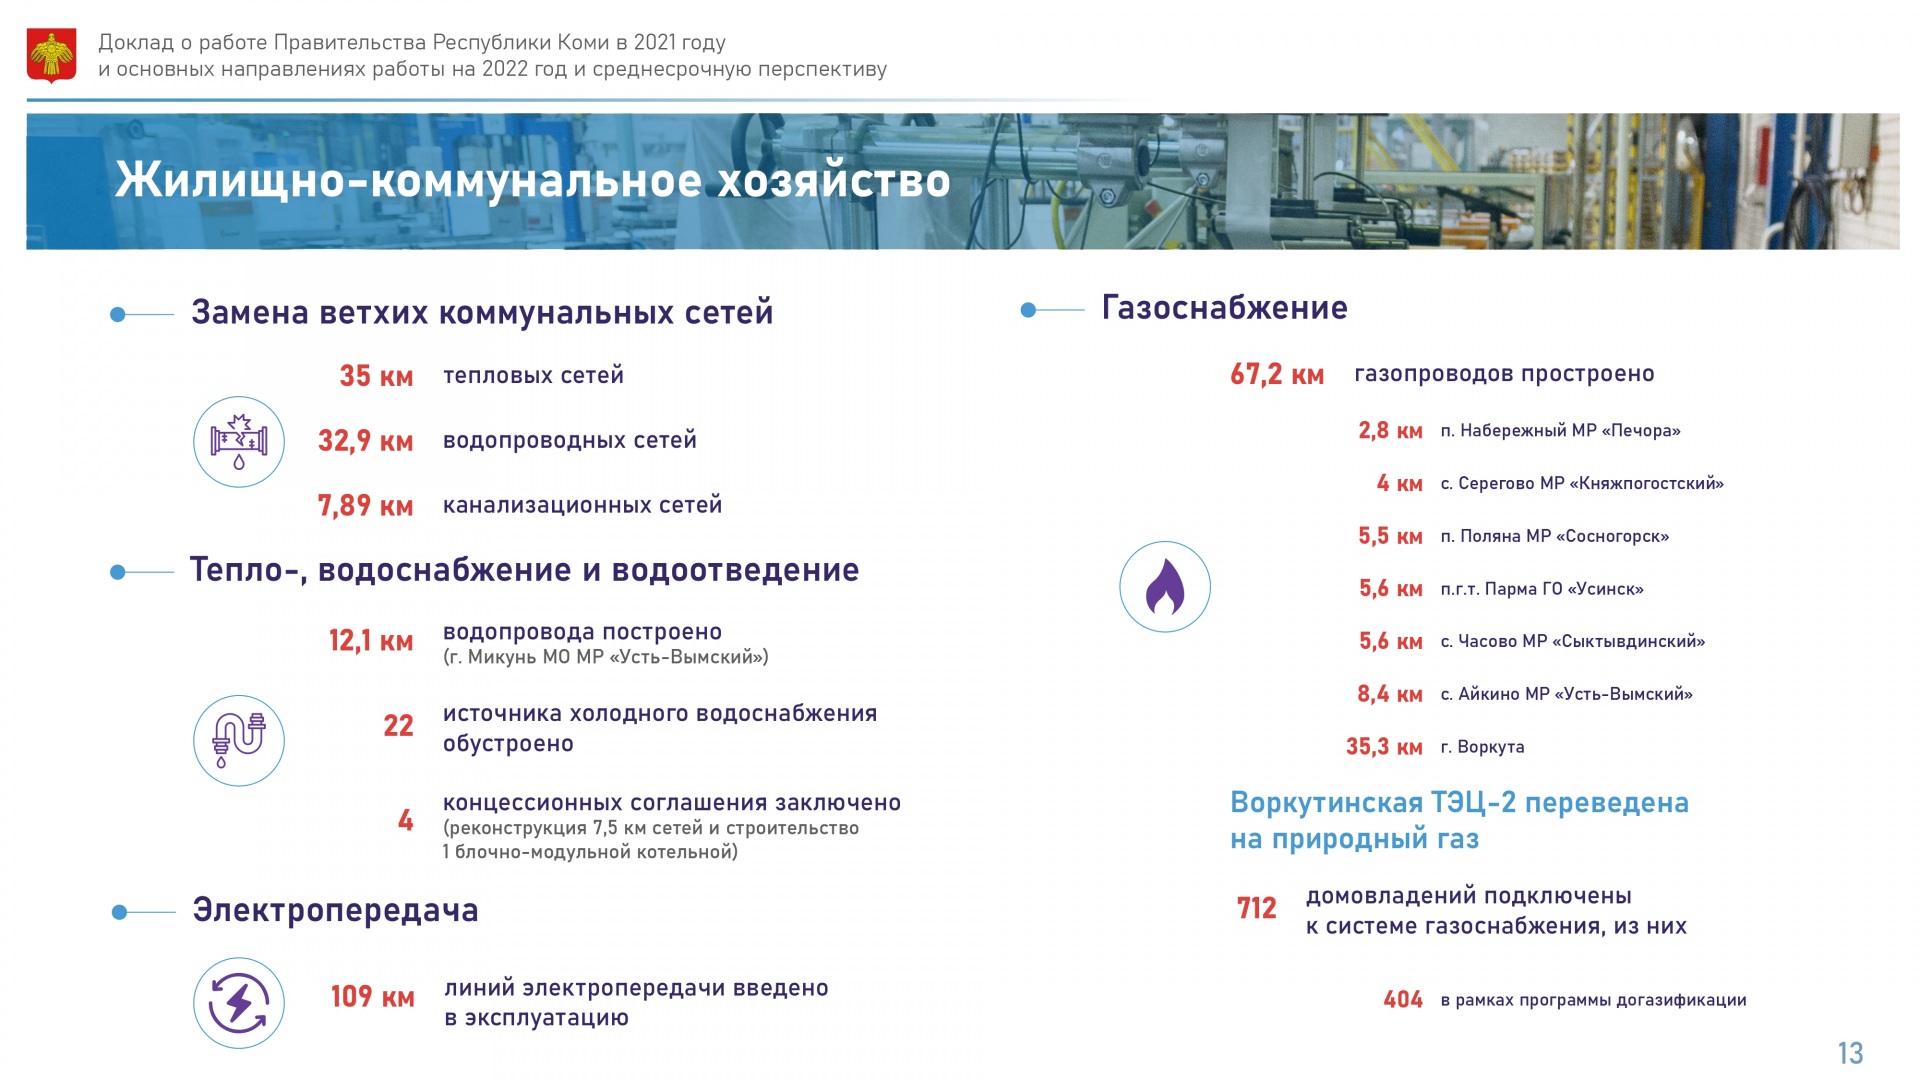The width and height of the screenshot is (1920, 1080).
Task: Click the bullet dot beside Газоснабжение
Action: (1028, 310)
